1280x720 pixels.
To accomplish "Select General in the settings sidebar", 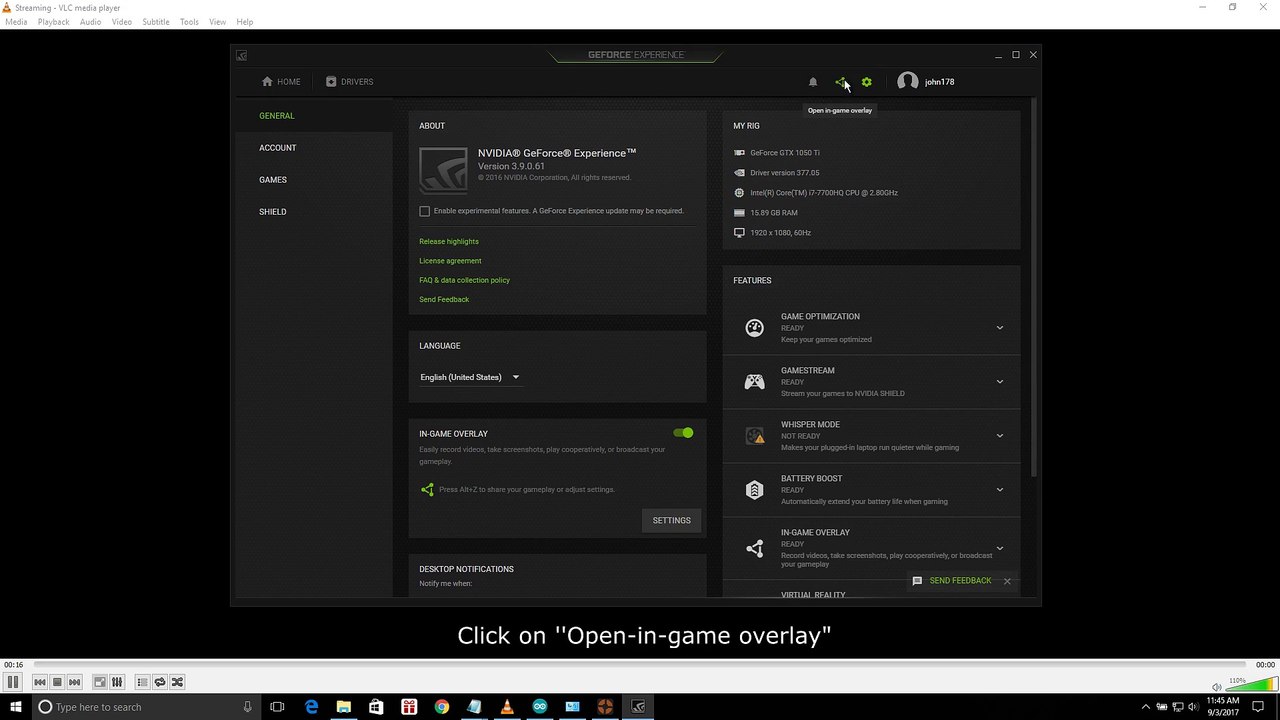I will click(x=277, y=116).
